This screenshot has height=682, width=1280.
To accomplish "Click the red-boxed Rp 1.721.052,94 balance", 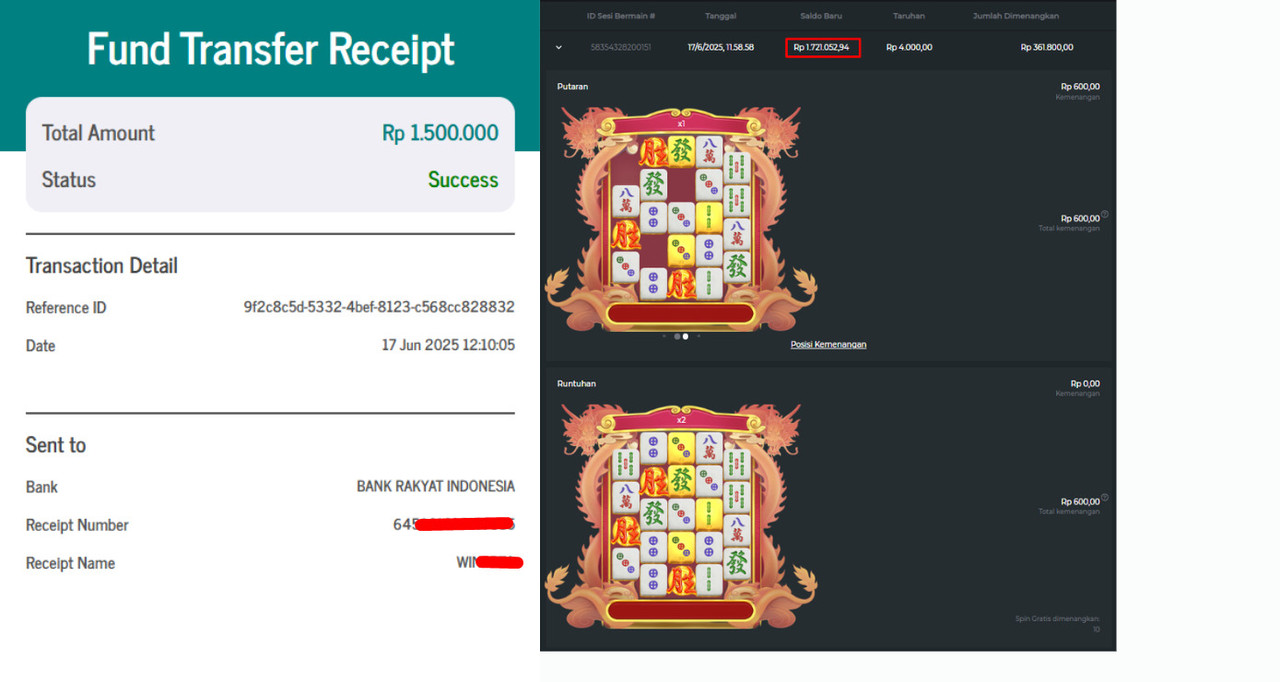I will click(x=822, y=47).
